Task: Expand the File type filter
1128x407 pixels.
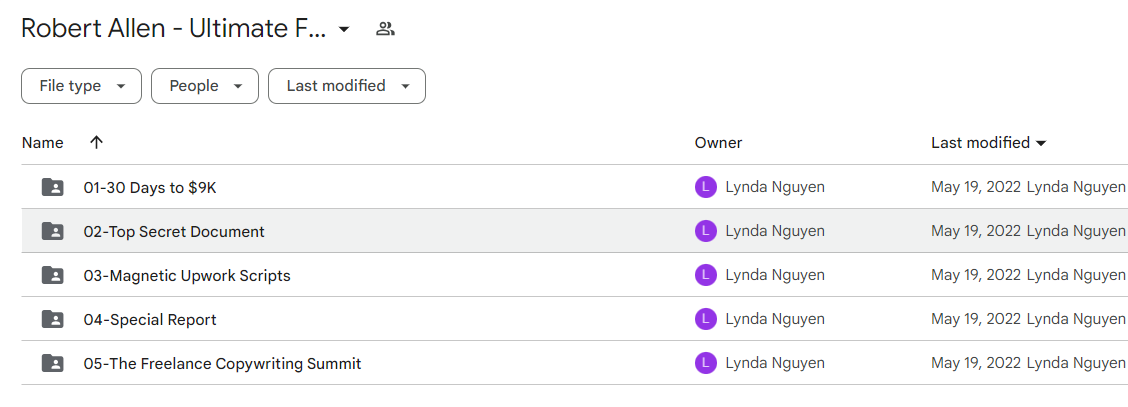Action: 81,86
